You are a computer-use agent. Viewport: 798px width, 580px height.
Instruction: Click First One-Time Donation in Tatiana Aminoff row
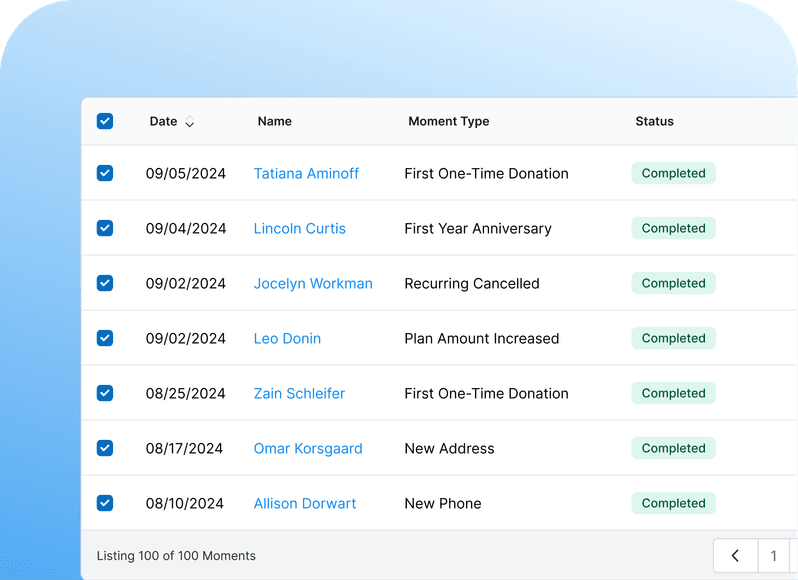[x=486, y=173]
